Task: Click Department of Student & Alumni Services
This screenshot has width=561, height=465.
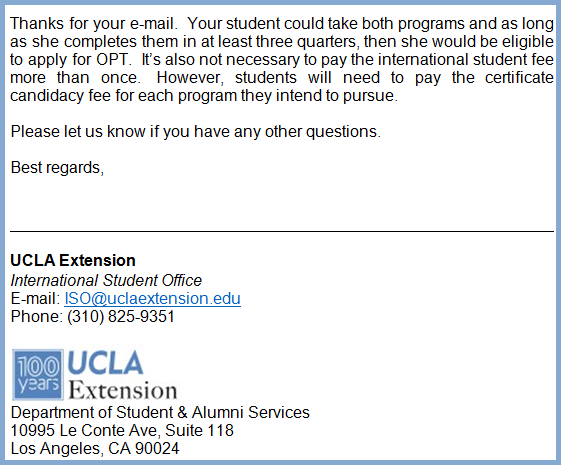Action: (160, 412)
